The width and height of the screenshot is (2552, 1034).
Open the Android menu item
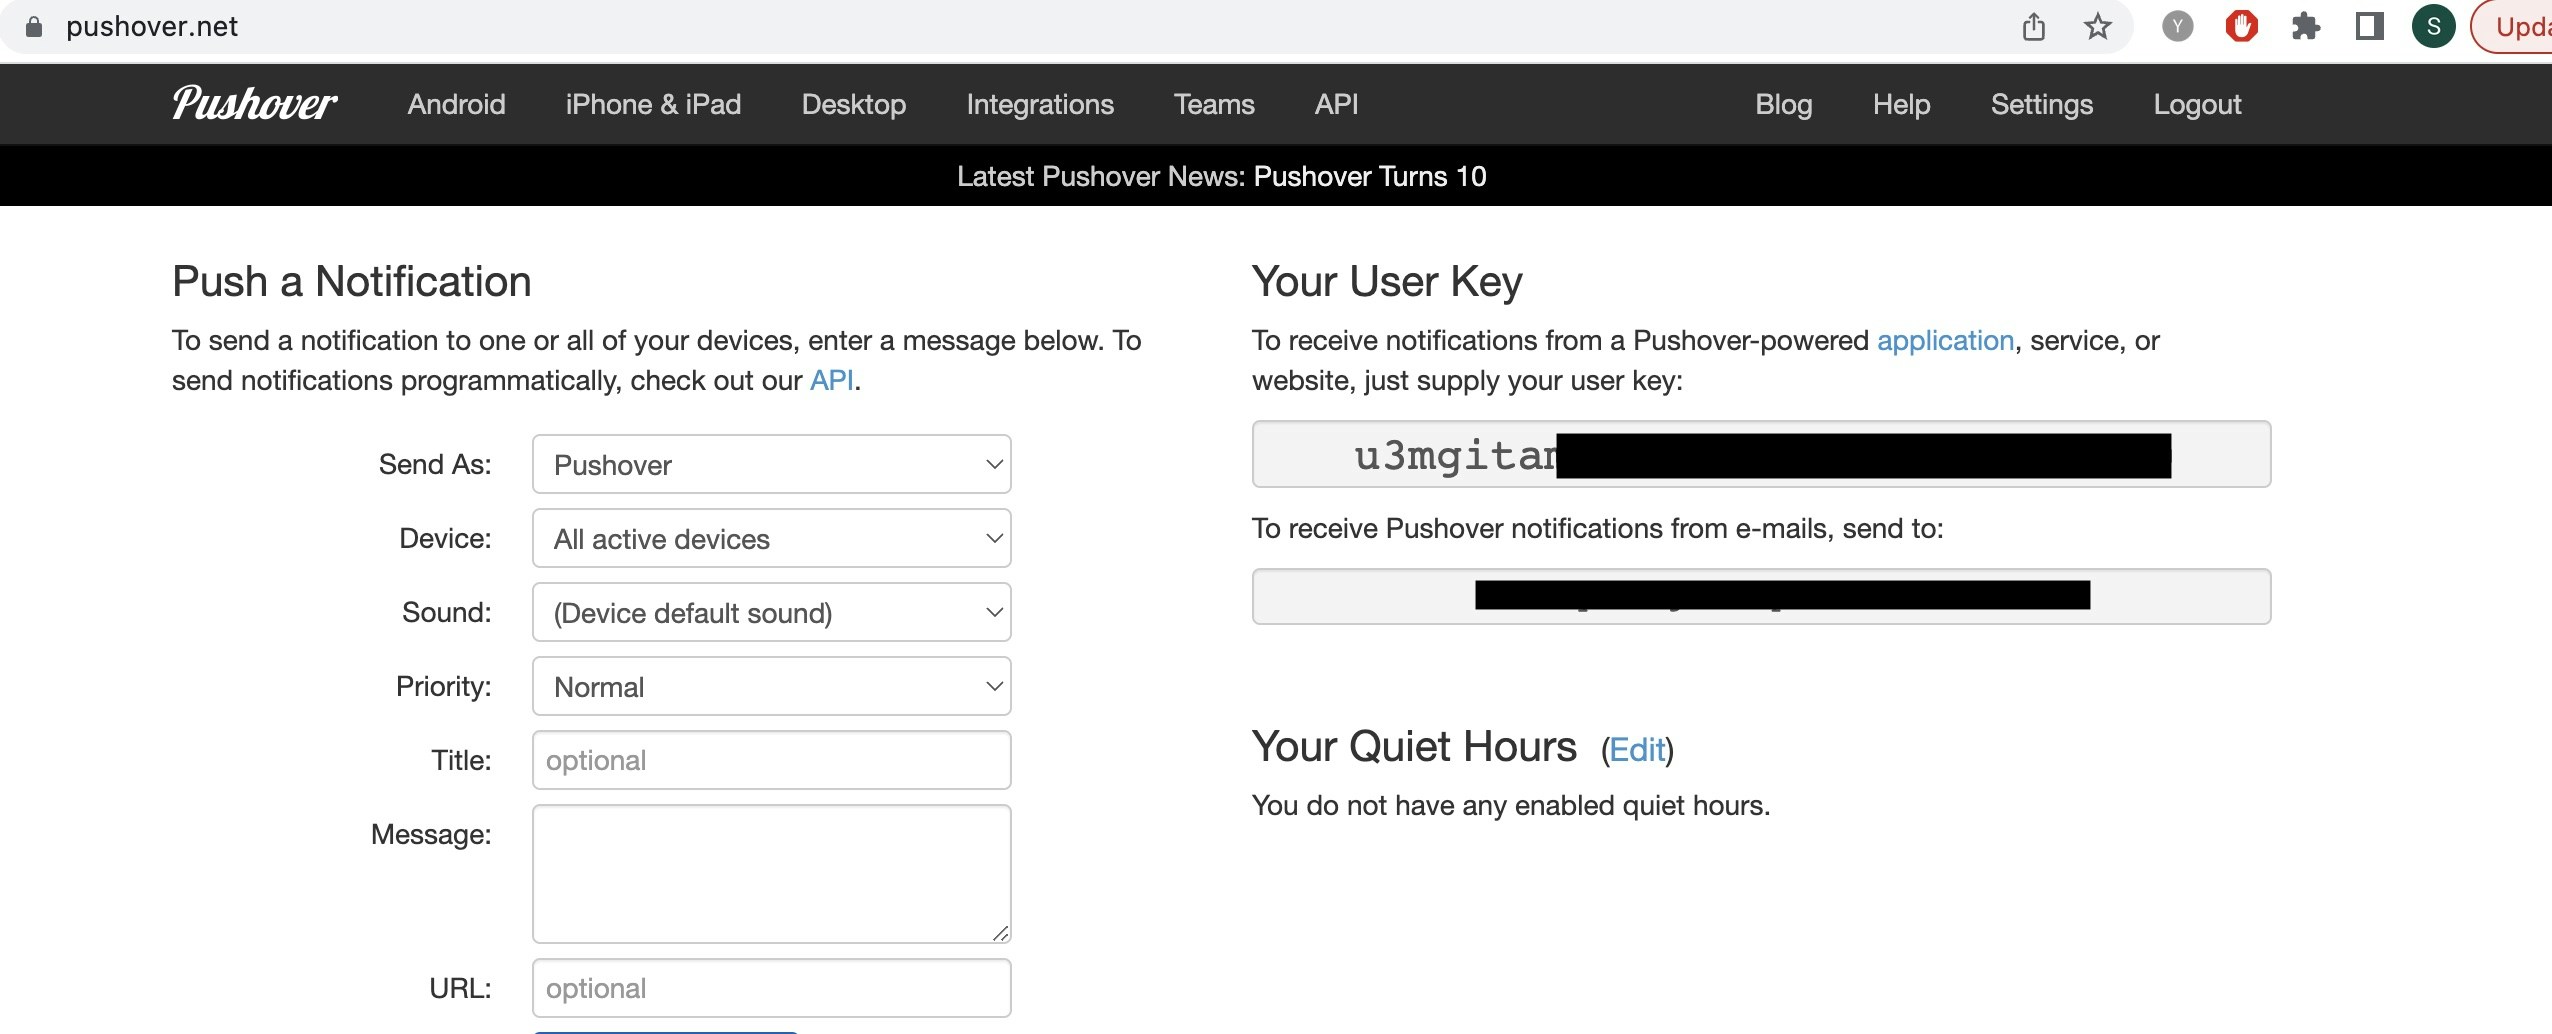tap(456, 104)
